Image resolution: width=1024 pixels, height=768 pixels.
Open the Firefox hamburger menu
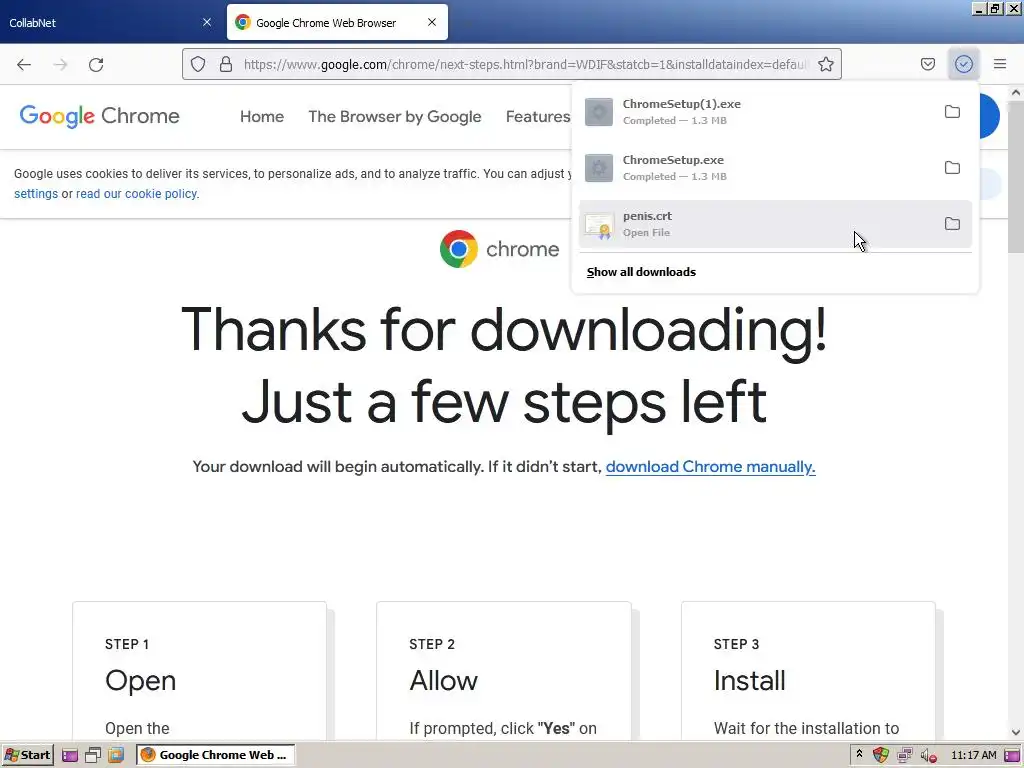coord(1000,64)
